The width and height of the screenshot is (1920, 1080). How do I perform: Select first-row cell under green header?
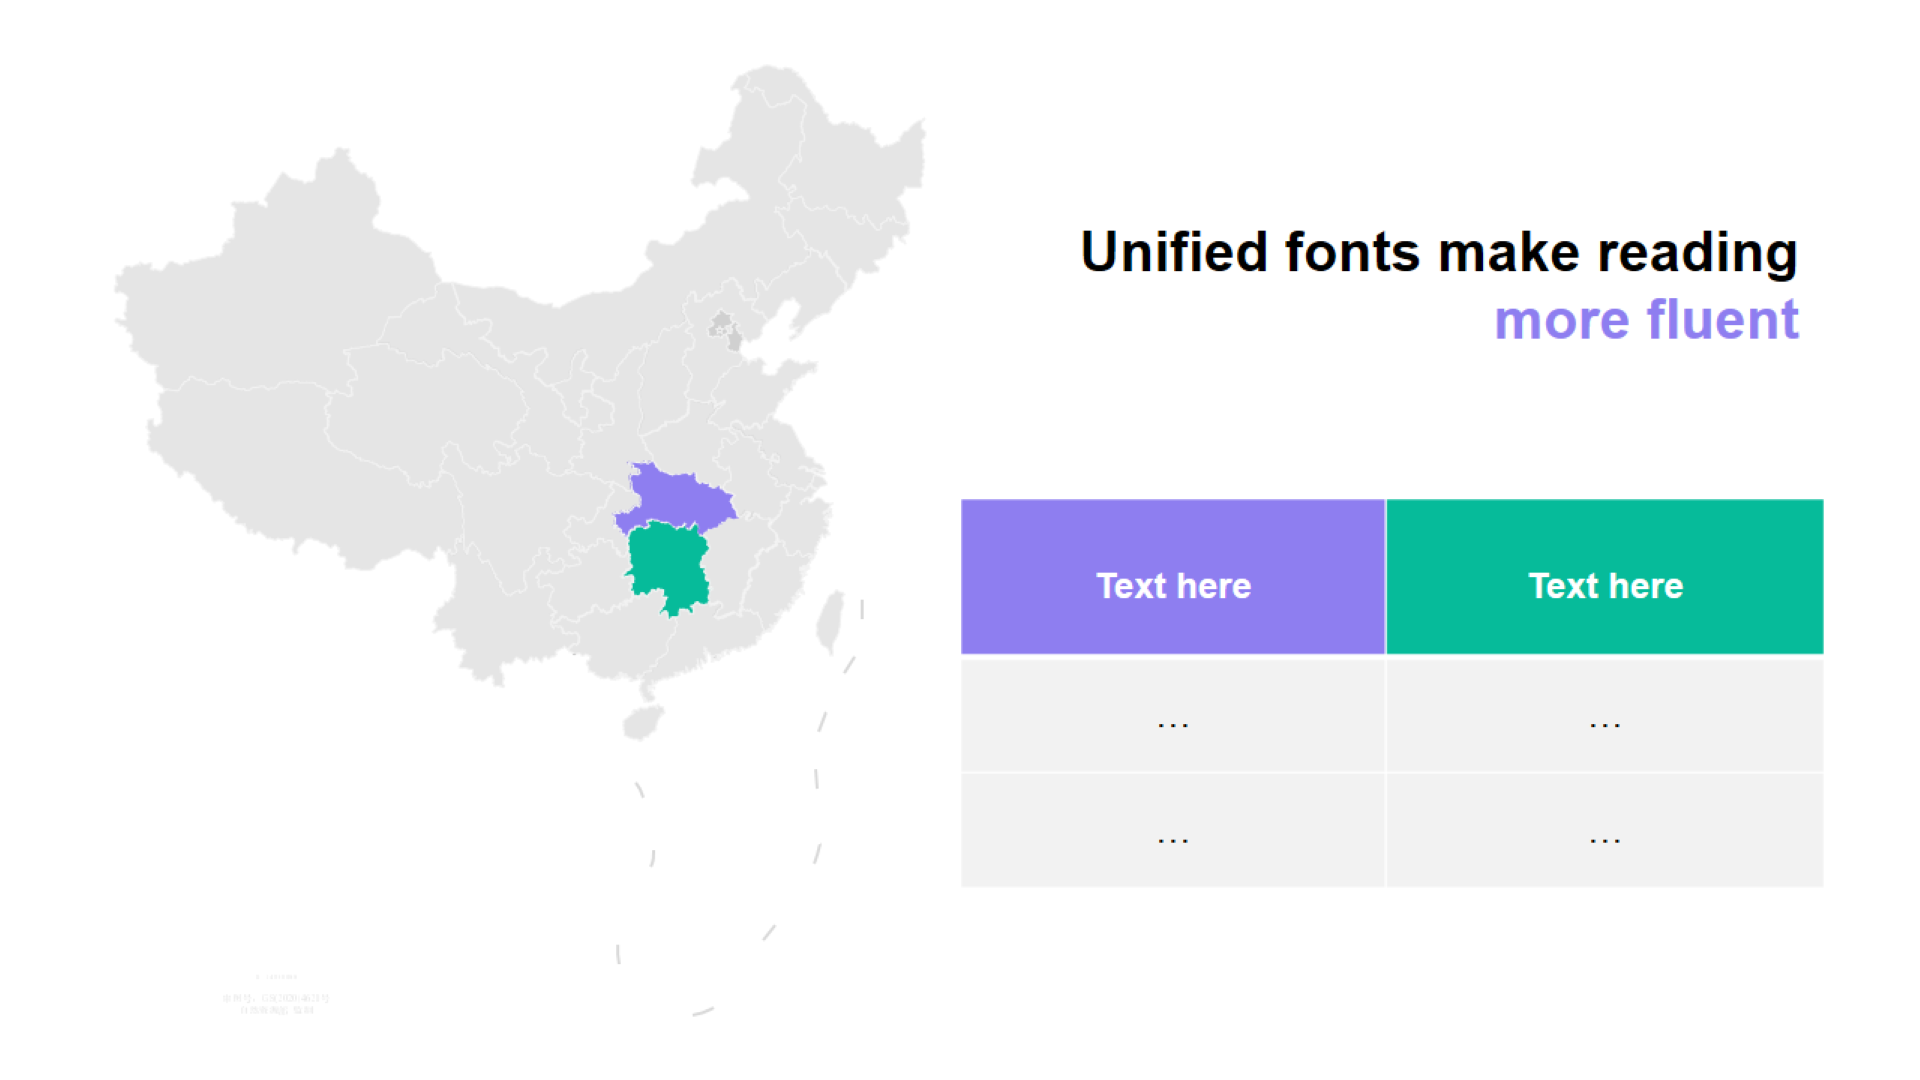(x=1604, y=716)
